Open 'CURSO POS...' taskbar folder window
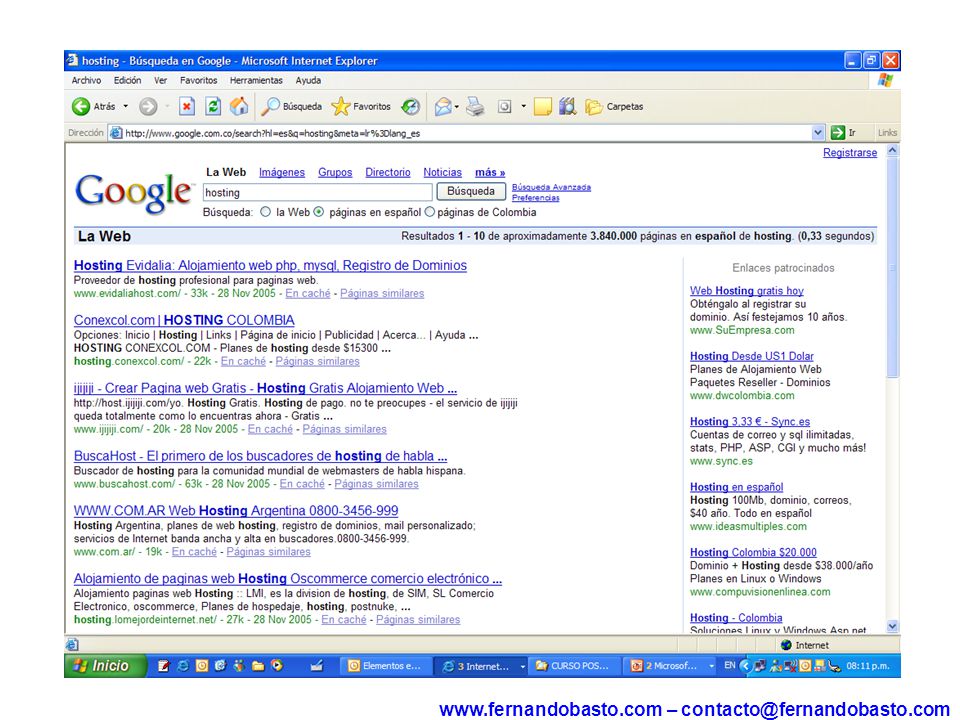This screenshot has height=720, width=960. coord(574,666)
